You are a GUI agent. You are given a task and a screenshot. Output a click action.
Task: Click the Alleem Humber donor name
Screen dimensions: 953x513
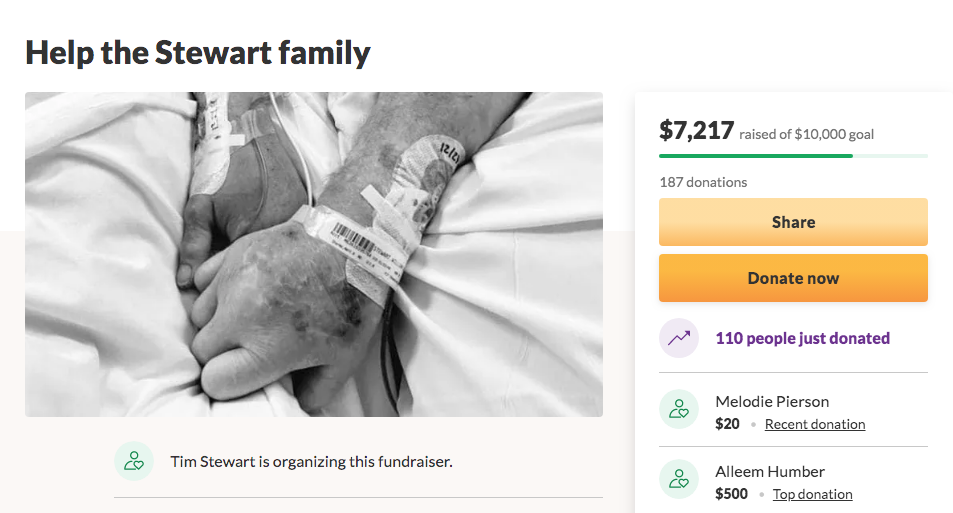coord(769,472)
